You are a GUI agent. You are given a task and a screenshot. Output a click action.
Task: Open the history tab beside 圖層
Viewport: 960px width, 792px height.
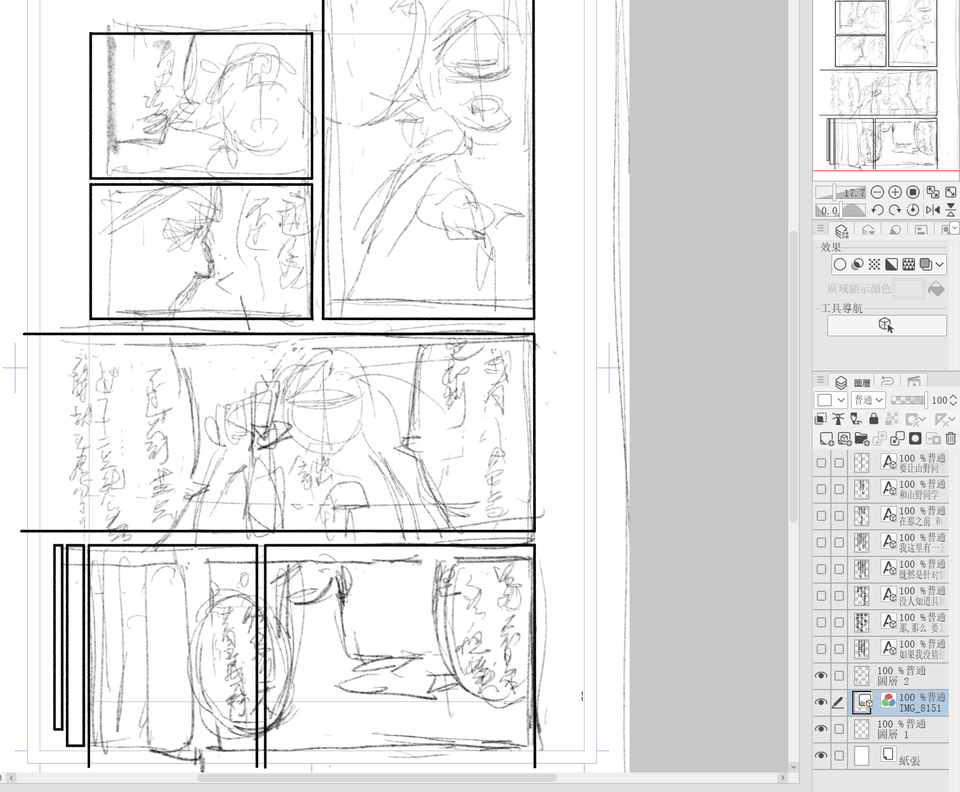[887, 381]
